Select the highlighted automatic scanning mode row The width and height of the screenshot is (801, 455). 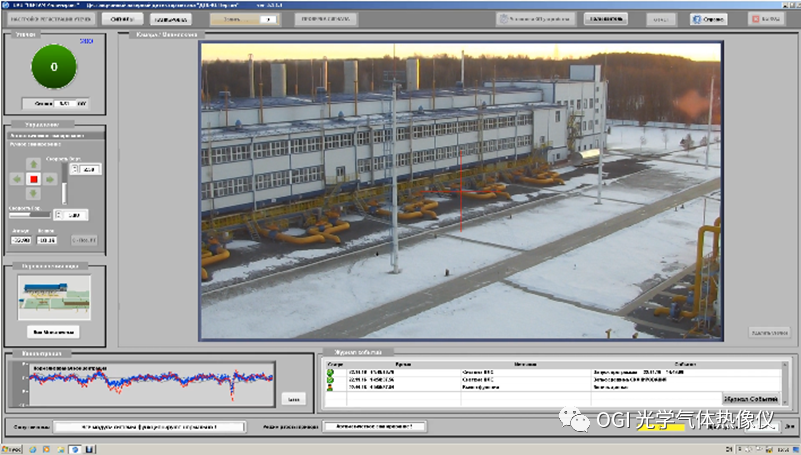[x=55, y=136]
